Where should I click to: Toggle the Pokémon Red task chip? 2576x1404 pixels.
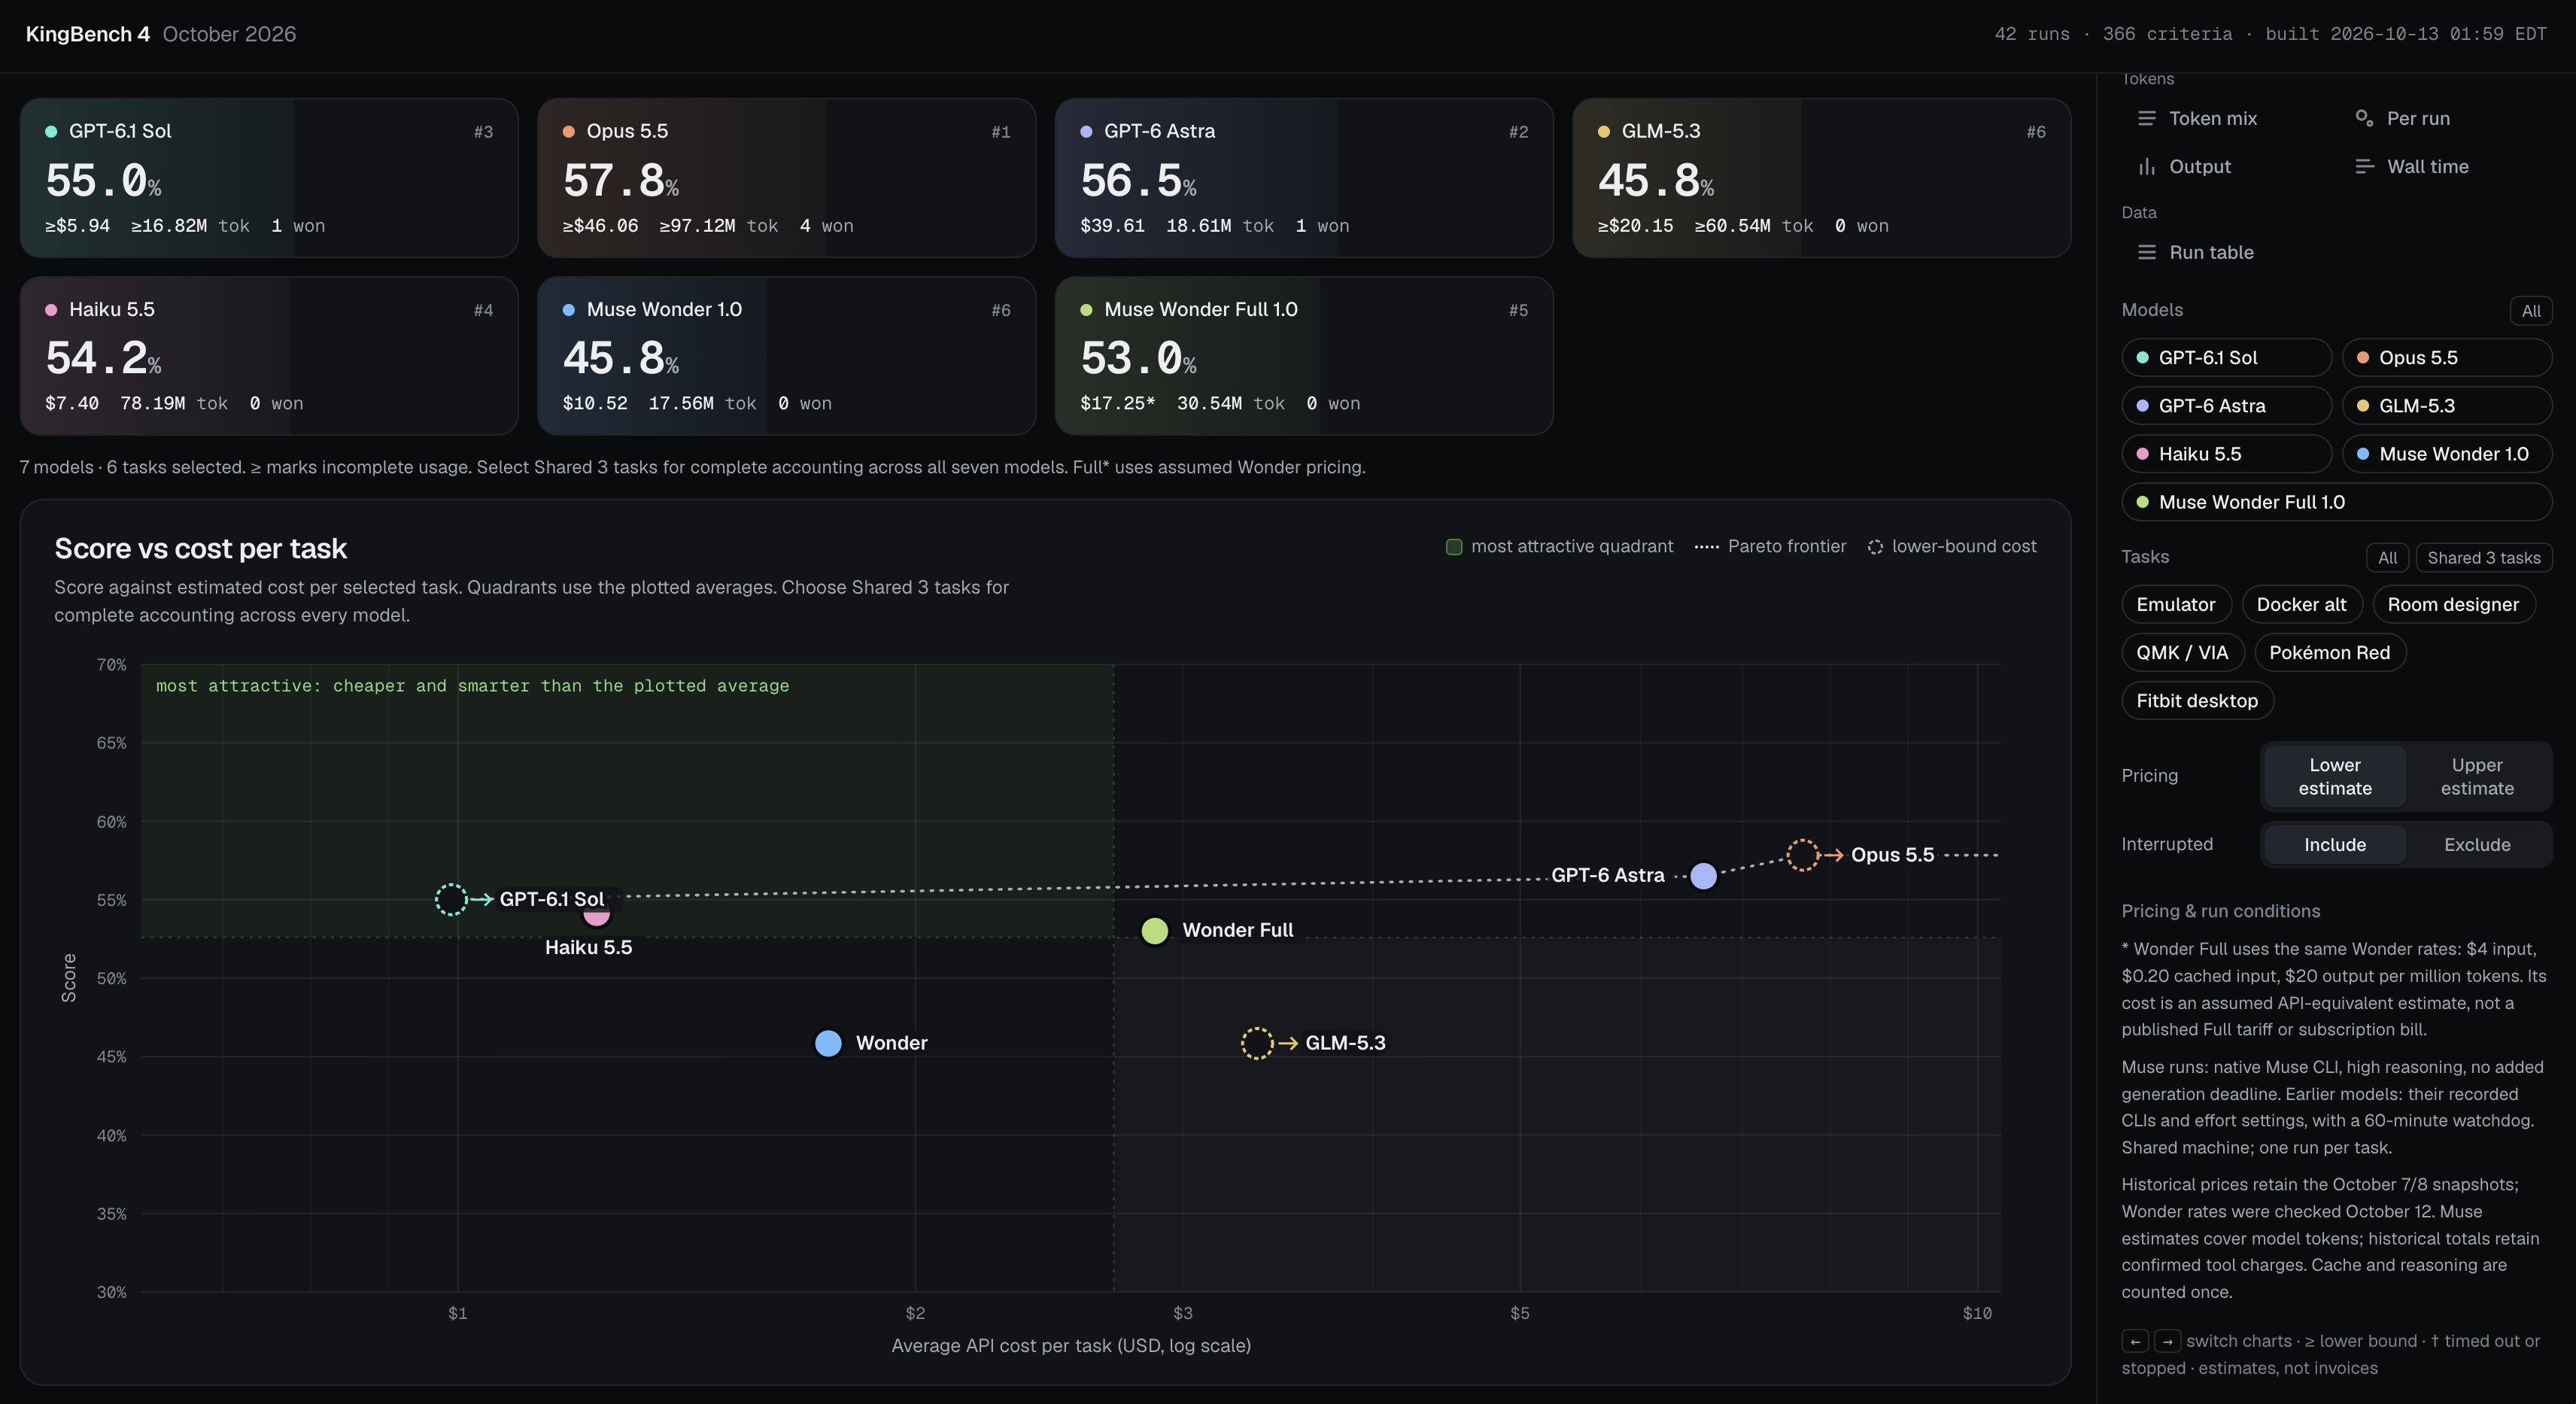coord(2329,652)
